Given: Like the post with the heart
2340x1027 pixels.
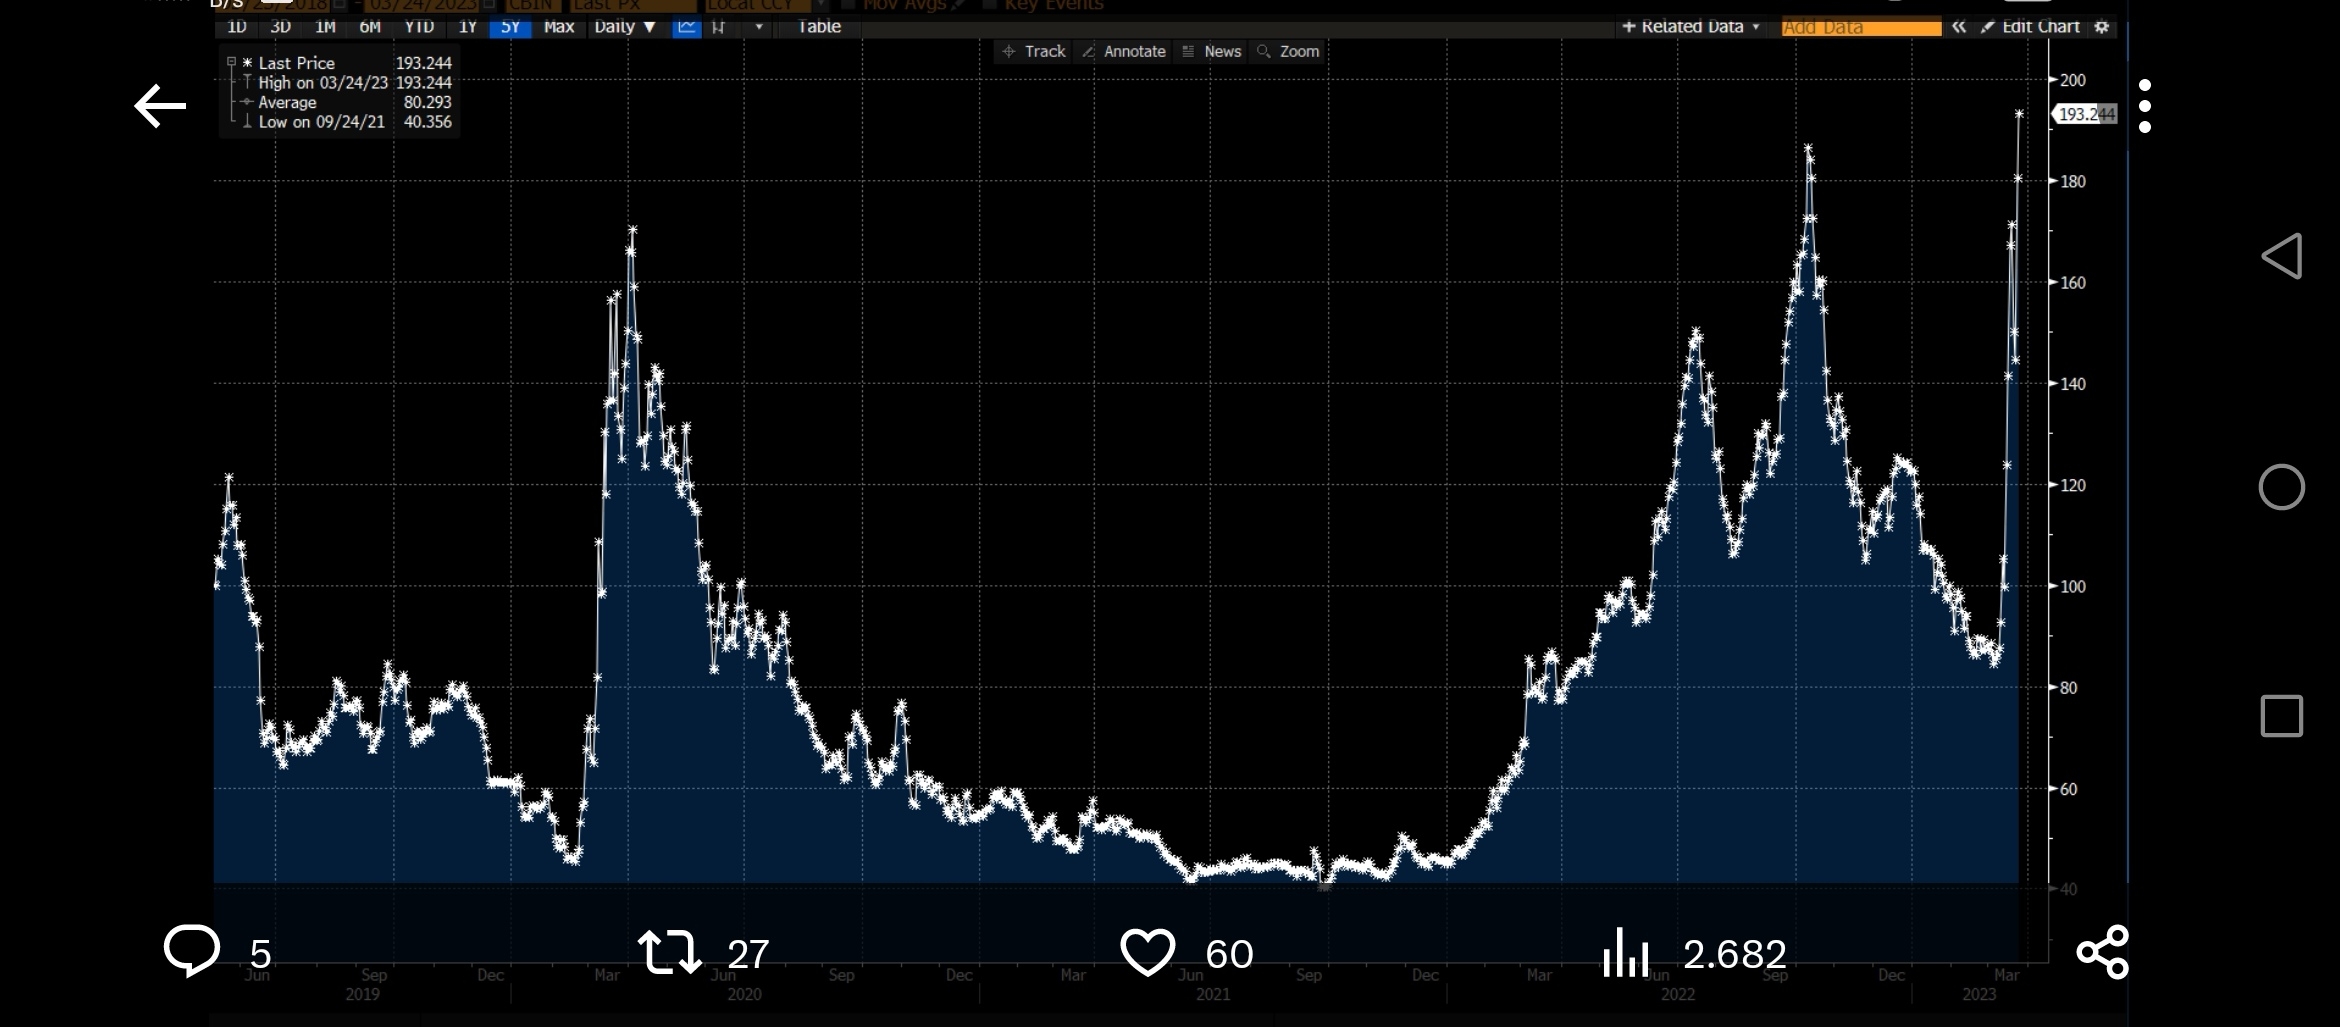Looking at the screenshot, I should tap(1149, 953).
